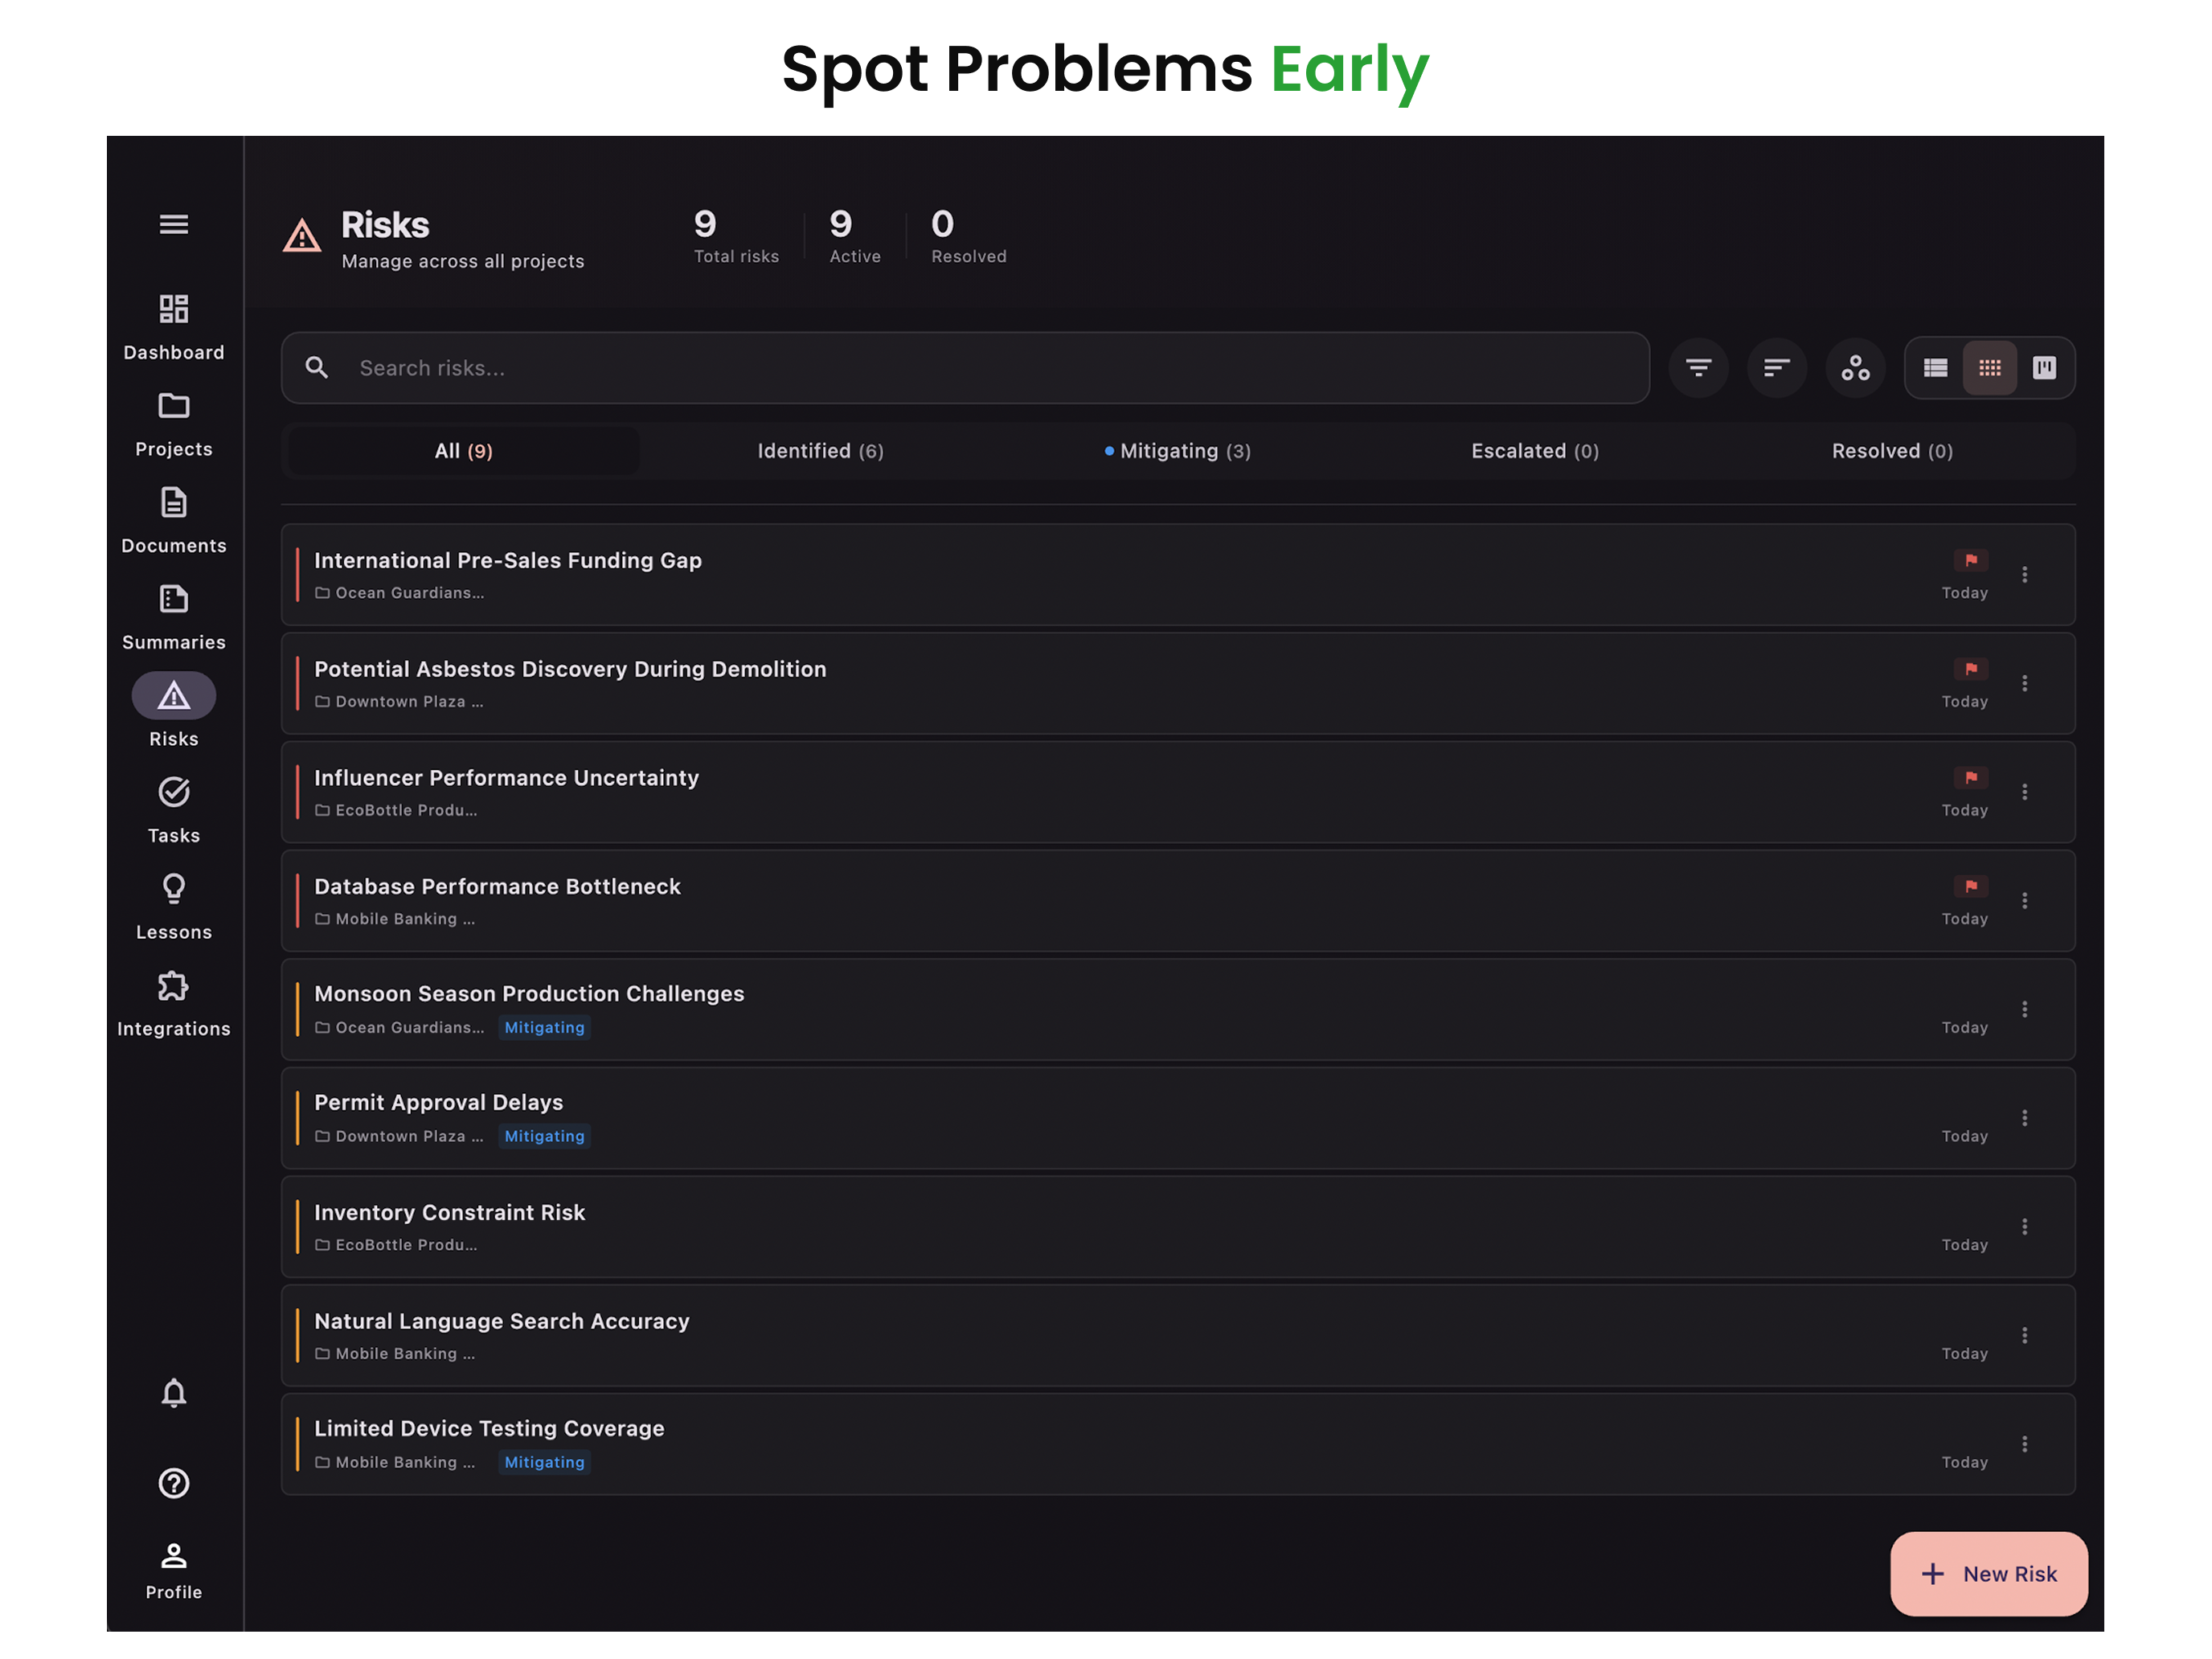Image resolution: width=2212 pixels, height=1659 pixels.
Task: Click red flag on Potential Asbestos Discovery row
Action: pyautogui.click(x=1971, y=669)
